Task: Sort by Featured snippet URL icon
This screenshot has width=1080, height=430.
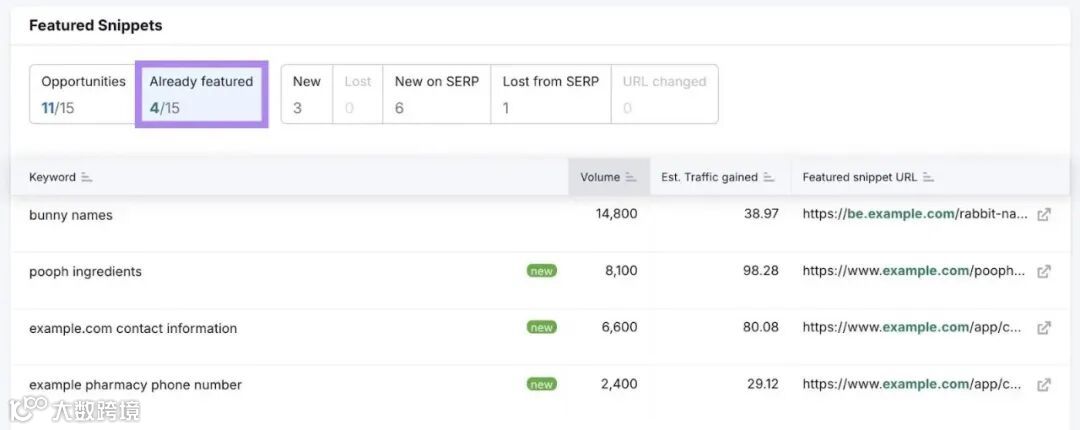Action: (x=929, y=178)
